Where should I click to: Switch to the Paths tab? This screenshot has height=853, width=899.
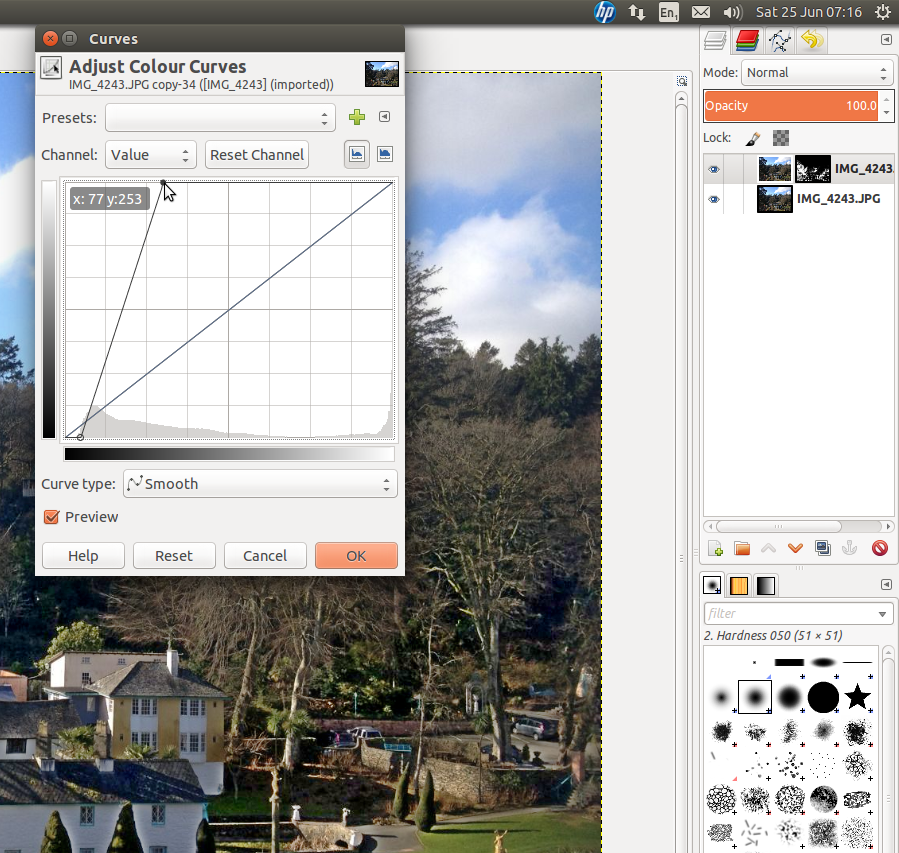tap(779, 41)
